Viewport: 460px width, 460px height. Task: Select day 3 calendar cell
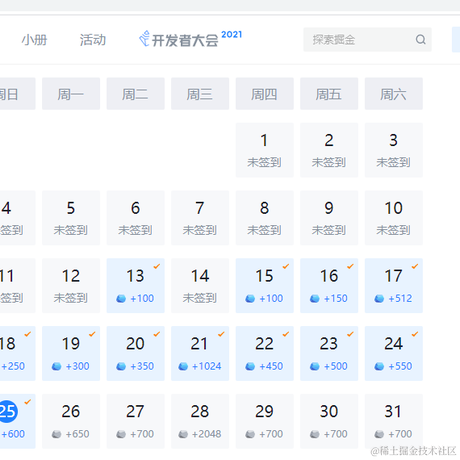click(x=394, y=150)
